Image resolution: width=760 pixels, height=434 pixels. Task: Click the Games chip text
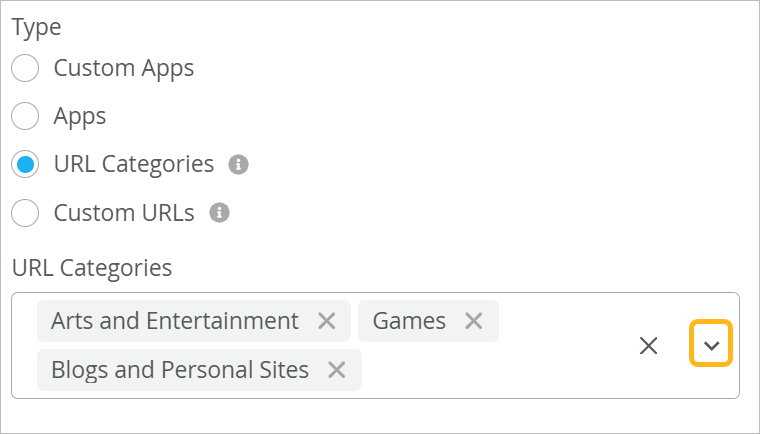pyautogui.click(x=409, y=321)
